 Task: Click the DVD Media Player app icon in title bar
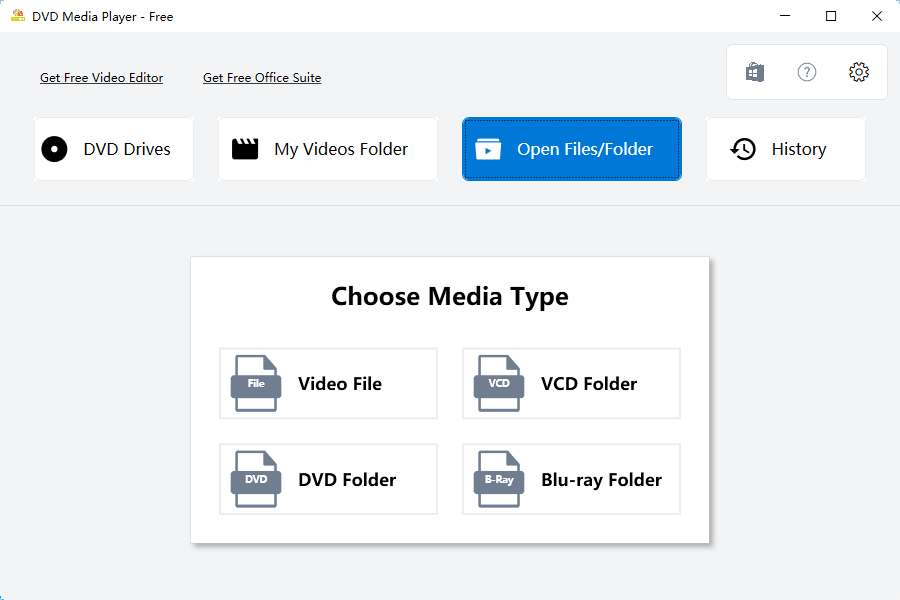coord(18,16)
